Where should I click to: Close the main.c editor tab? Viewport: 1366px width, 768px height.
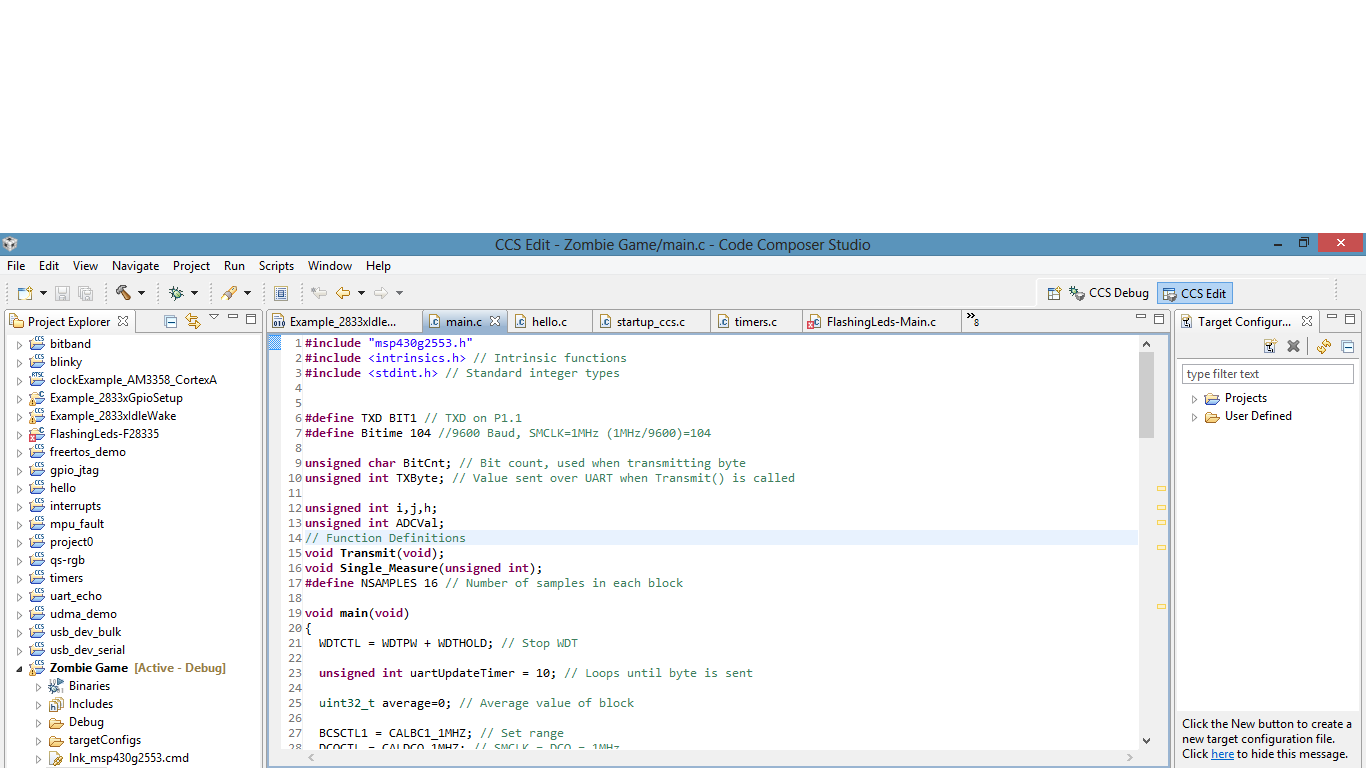tap(494, 321)
